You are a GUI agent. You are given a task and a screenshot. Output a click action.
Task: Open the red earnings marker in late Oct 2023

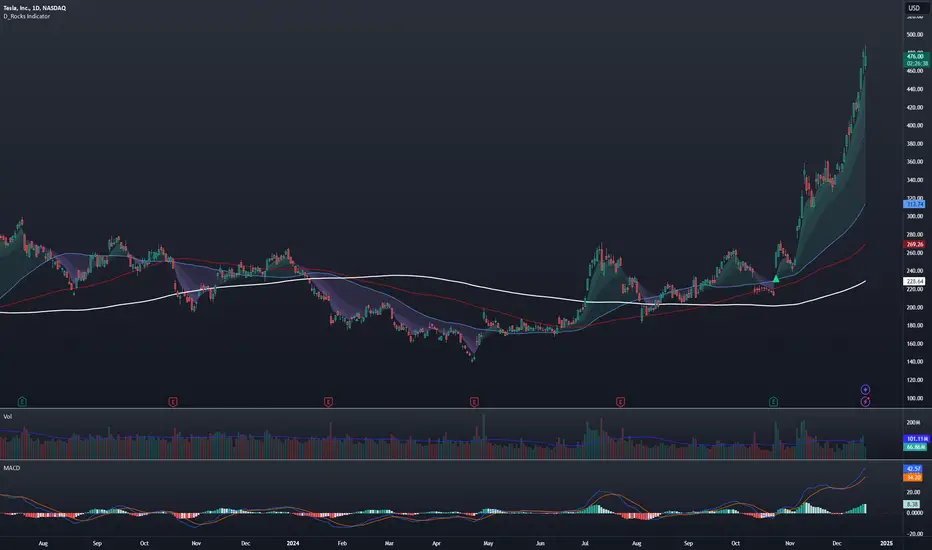(x=173, y=402)
